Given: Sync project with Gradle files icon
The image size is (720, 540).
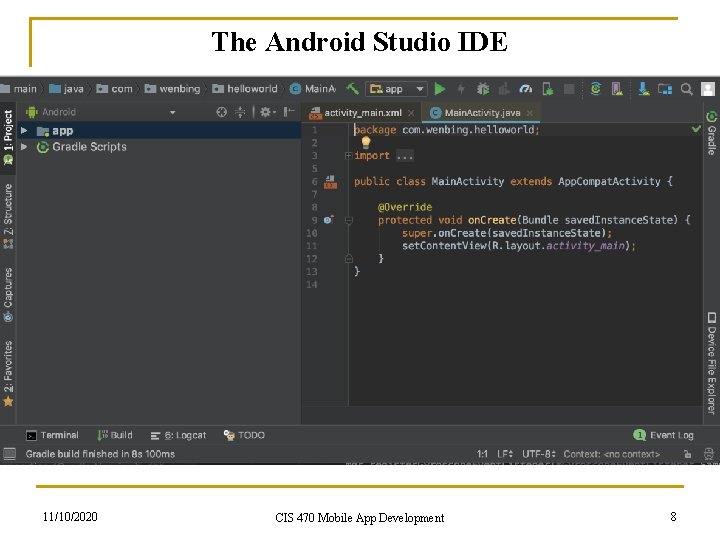Looking at the screenshot, I should coord(596,88).
